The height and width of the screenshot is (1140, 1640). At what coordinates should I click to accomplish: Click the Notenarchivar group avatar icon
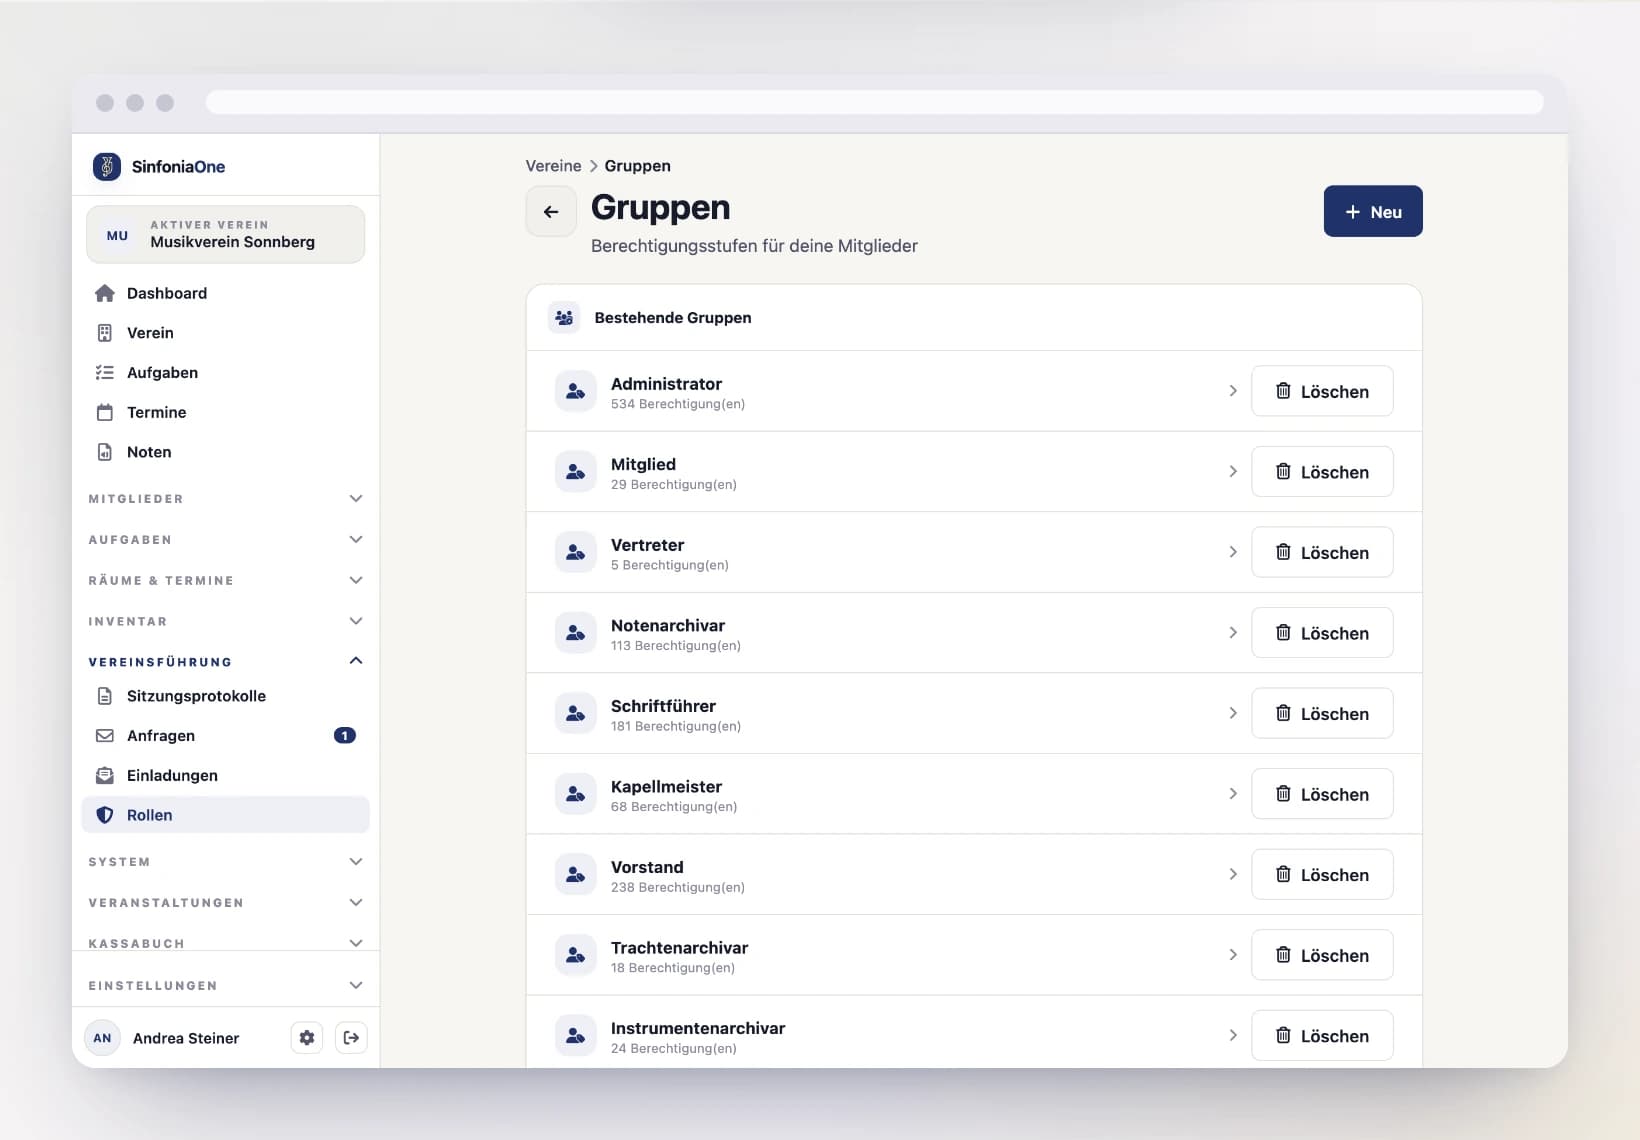[x=576, y=633]
